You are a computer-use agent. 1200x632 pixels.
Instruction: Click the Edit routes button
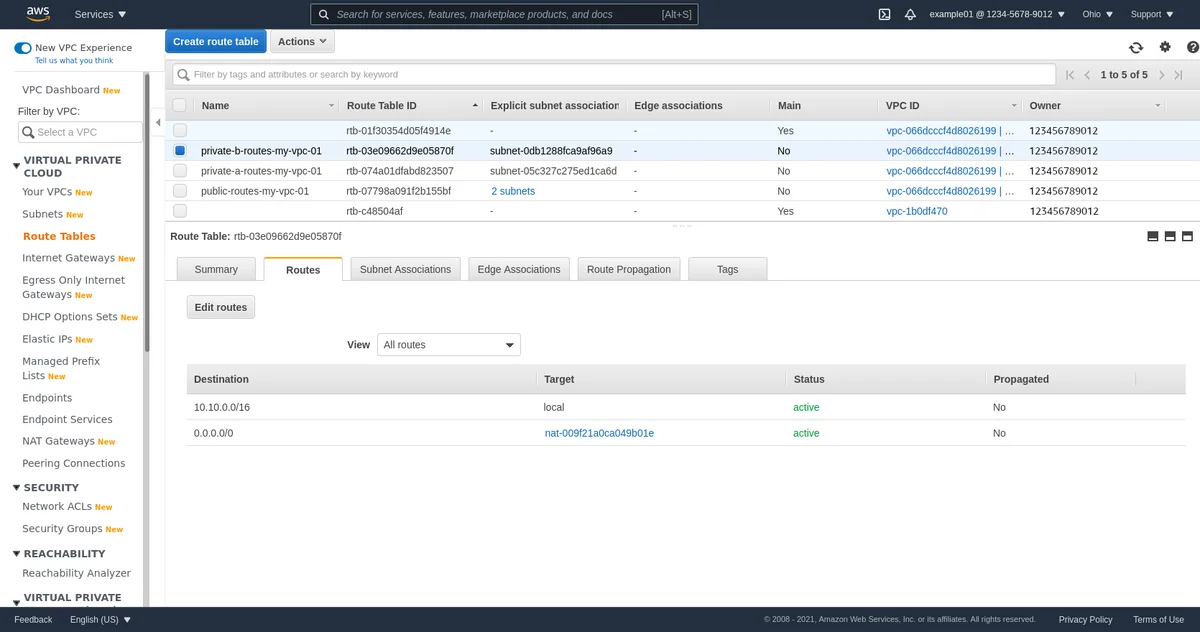(220, 307)
